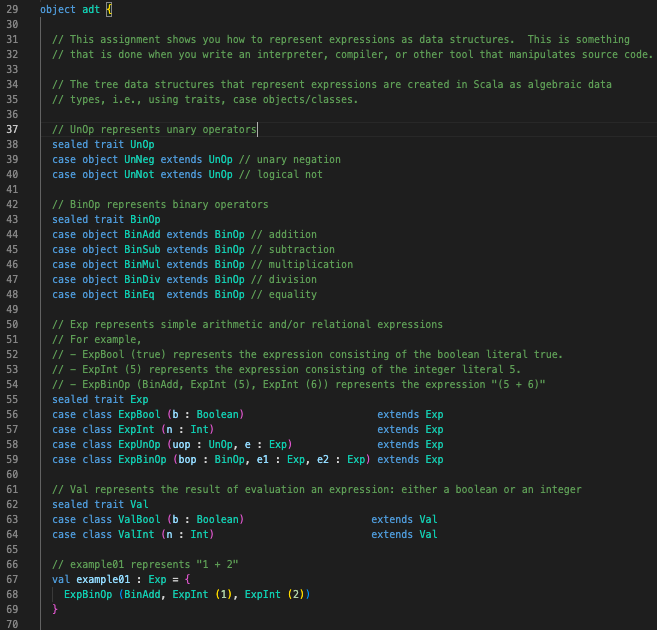Click the 'UnNot' case object name
Image resolution: width=657 pixels, height=630 pixels.
tap(139, 174)
